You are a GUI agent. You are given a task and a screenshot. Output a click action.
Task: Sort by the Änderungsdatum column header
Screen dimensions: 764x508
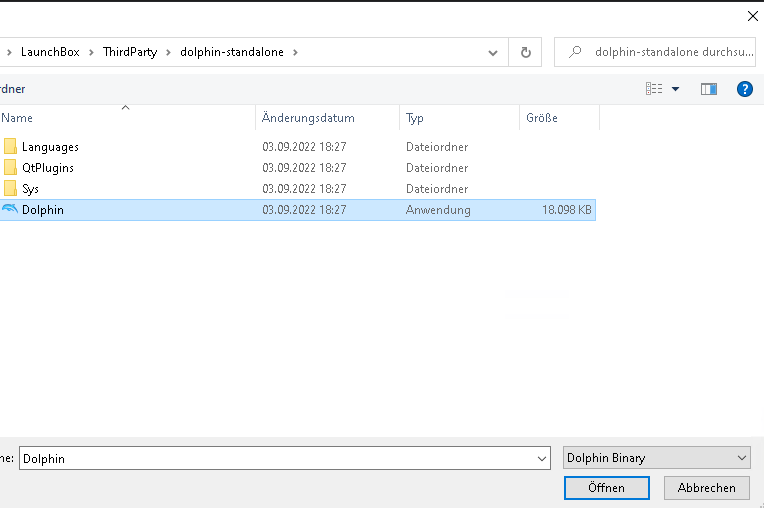308,118
